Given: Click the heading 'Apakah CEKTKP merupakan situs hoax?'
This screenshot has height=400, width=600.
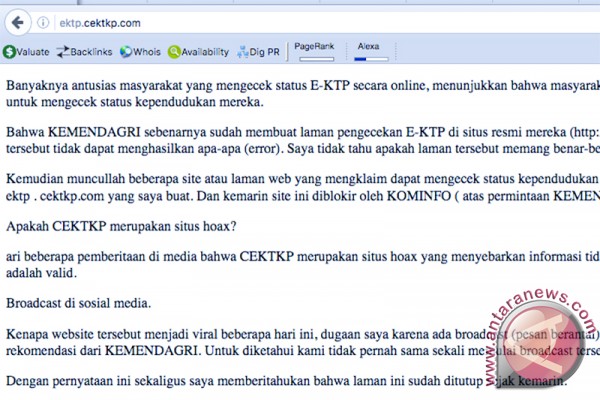Looking at the screenshot, I should click(121, 226).
